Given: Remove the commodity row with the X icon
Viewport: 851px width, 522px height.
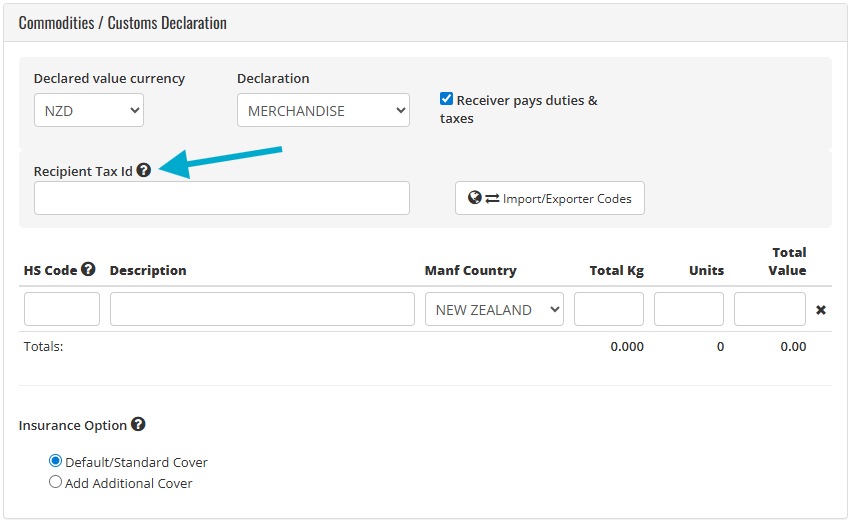Looking at the screenshot, I should point(821,310).
